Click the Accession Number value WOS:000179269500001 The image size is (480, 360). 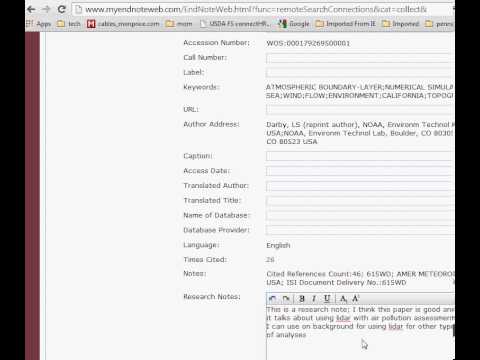308,43
